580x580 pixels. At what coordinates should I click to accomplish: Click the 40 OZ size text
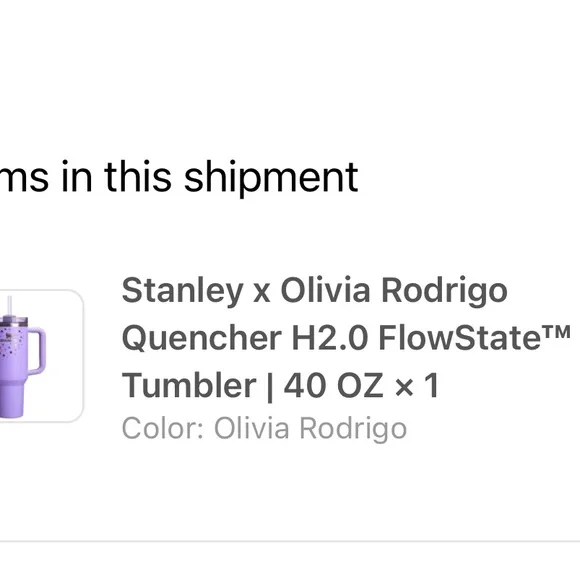coord(333,385)
